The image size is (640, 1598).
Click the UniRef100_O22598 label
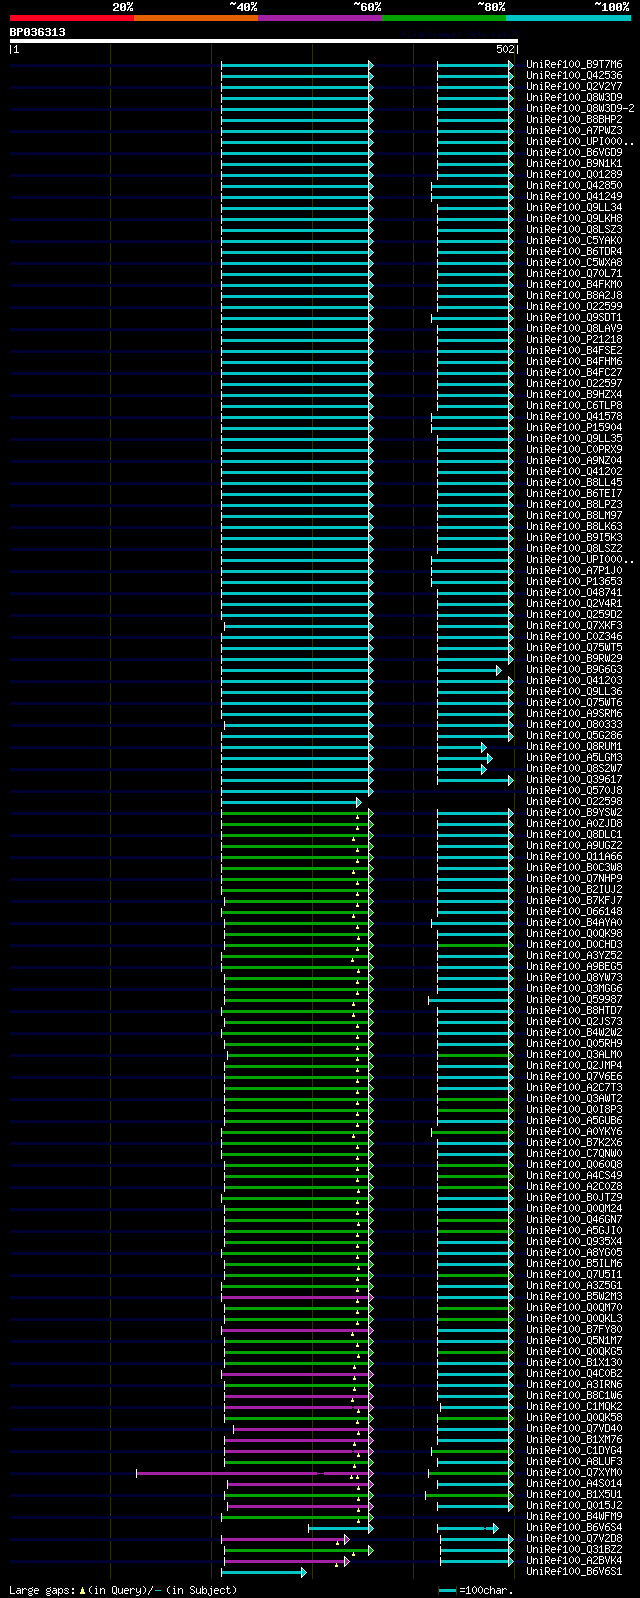pos(574,801)
